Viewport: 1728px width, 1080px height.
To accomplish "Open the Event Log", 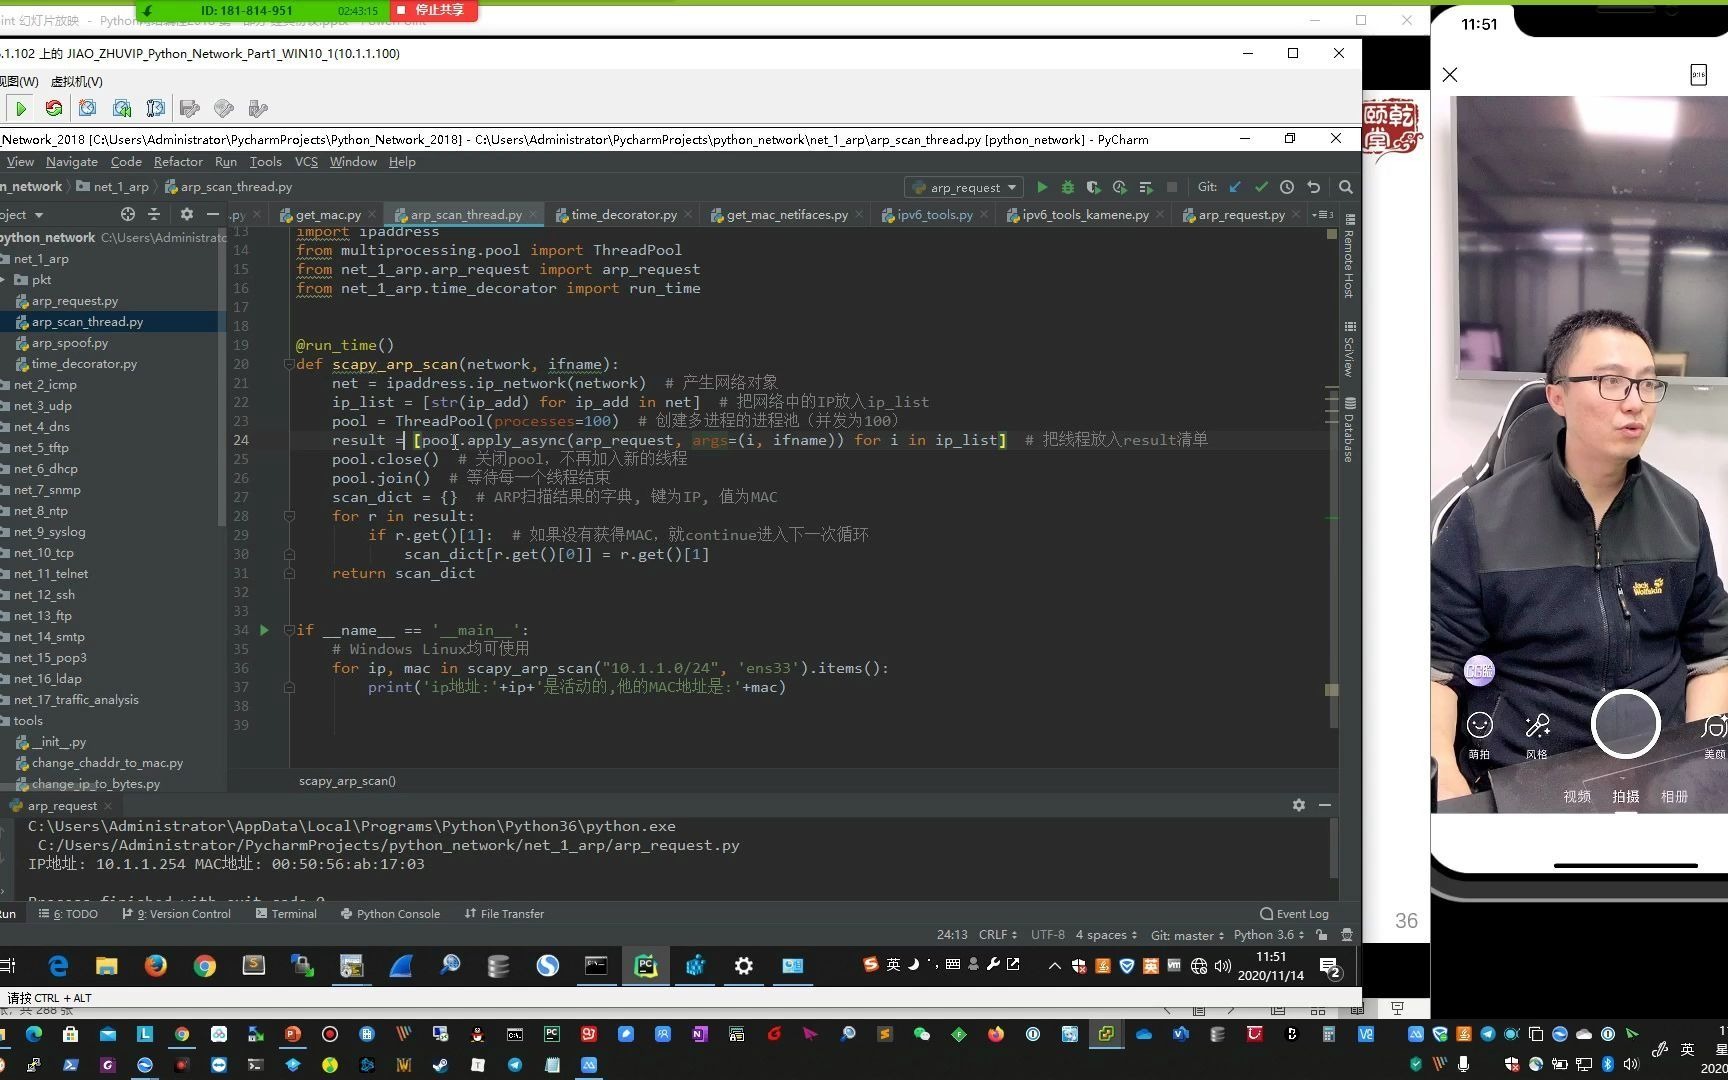I will pyautogui.click(x=1294, y=914).
